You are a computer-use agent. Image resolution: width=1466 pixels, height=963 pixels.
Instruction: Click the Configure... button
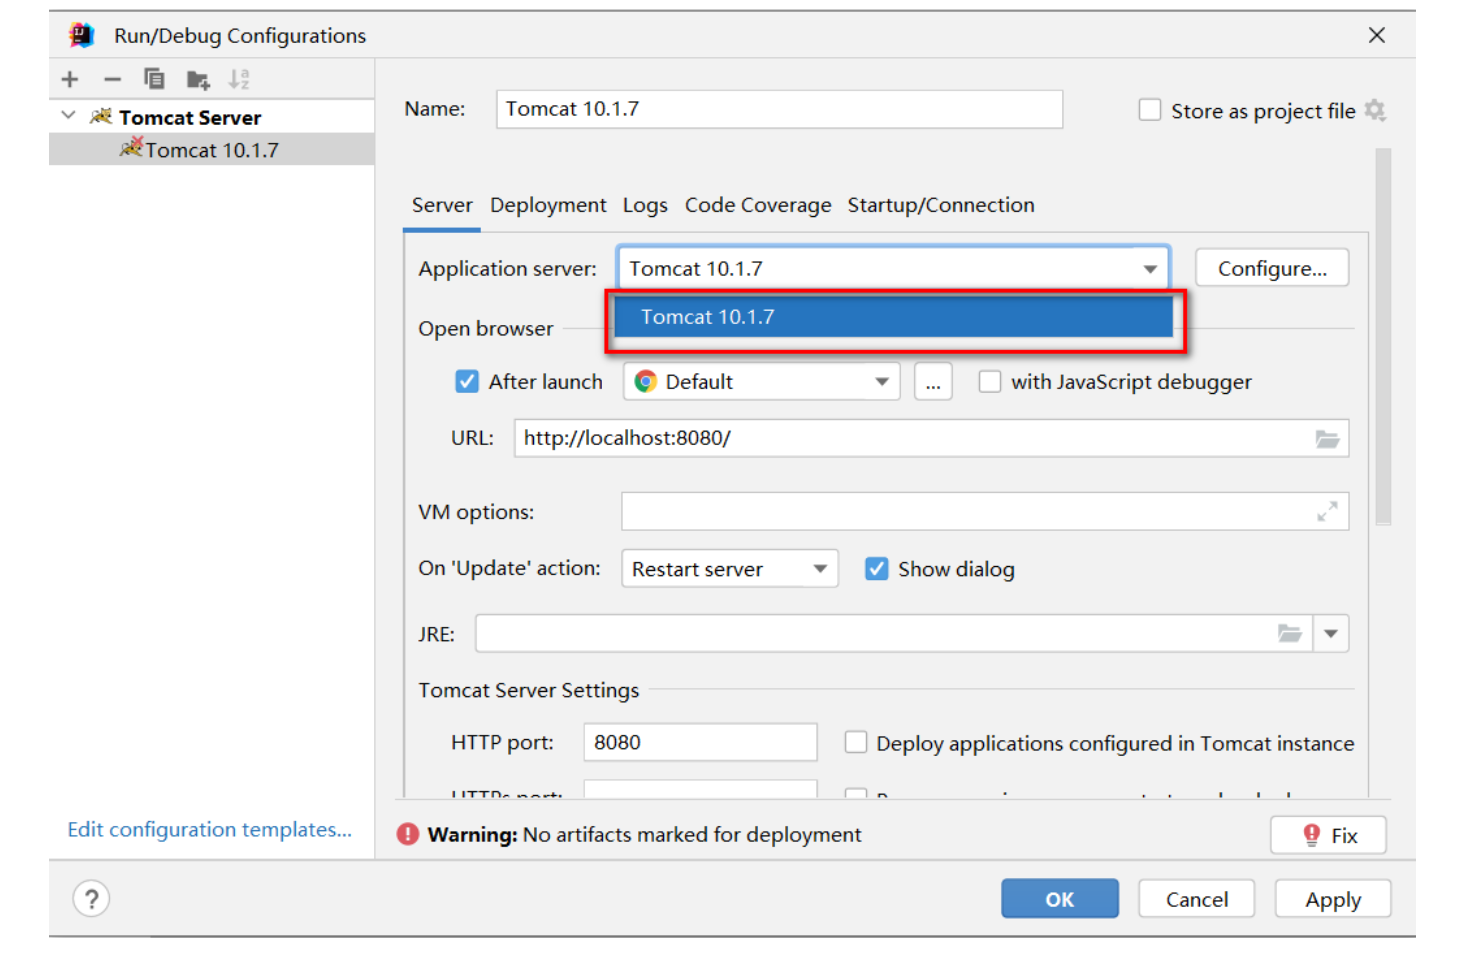[1272, 269]
